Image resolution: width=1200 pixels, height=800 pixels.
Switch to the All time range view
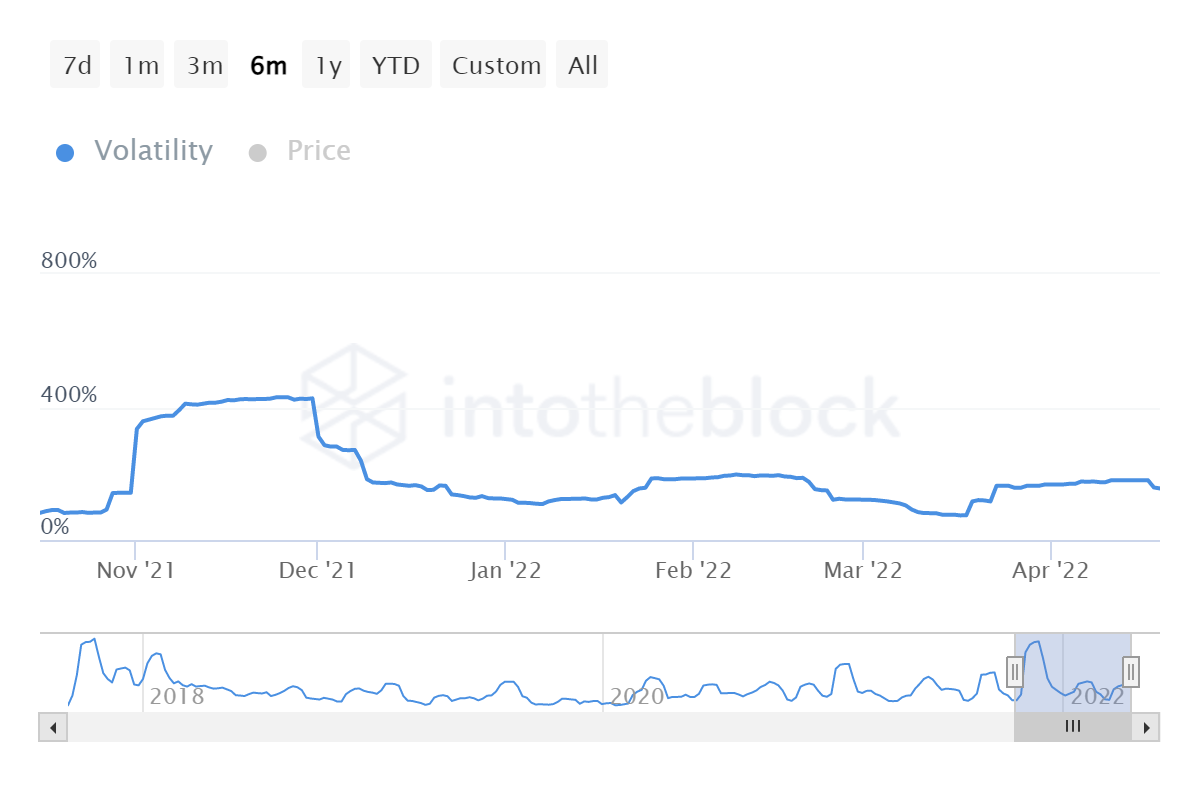[581, 64]
